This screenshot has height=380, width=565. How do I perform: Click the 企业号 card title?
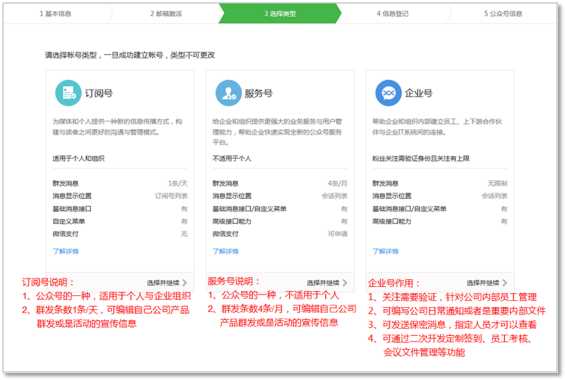(x=418, y=93)
